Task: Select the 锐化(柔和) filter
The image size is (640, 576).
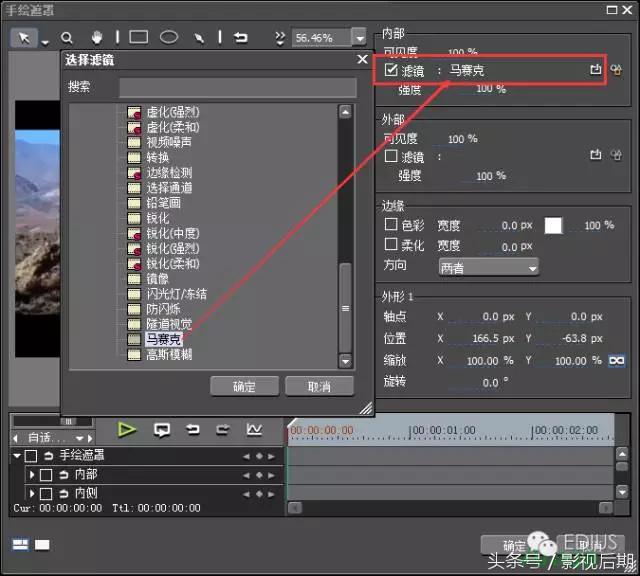Action: pos(173,263)
